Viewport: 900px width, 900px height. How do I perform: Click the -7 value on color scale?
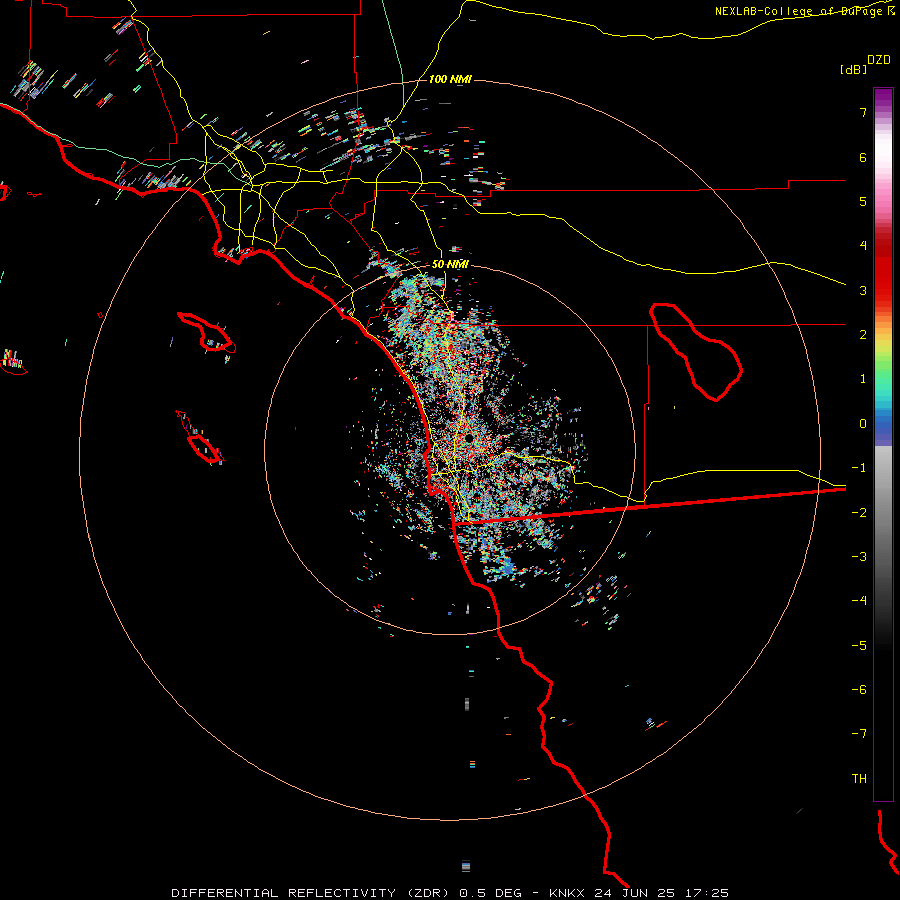click(859, 734)
